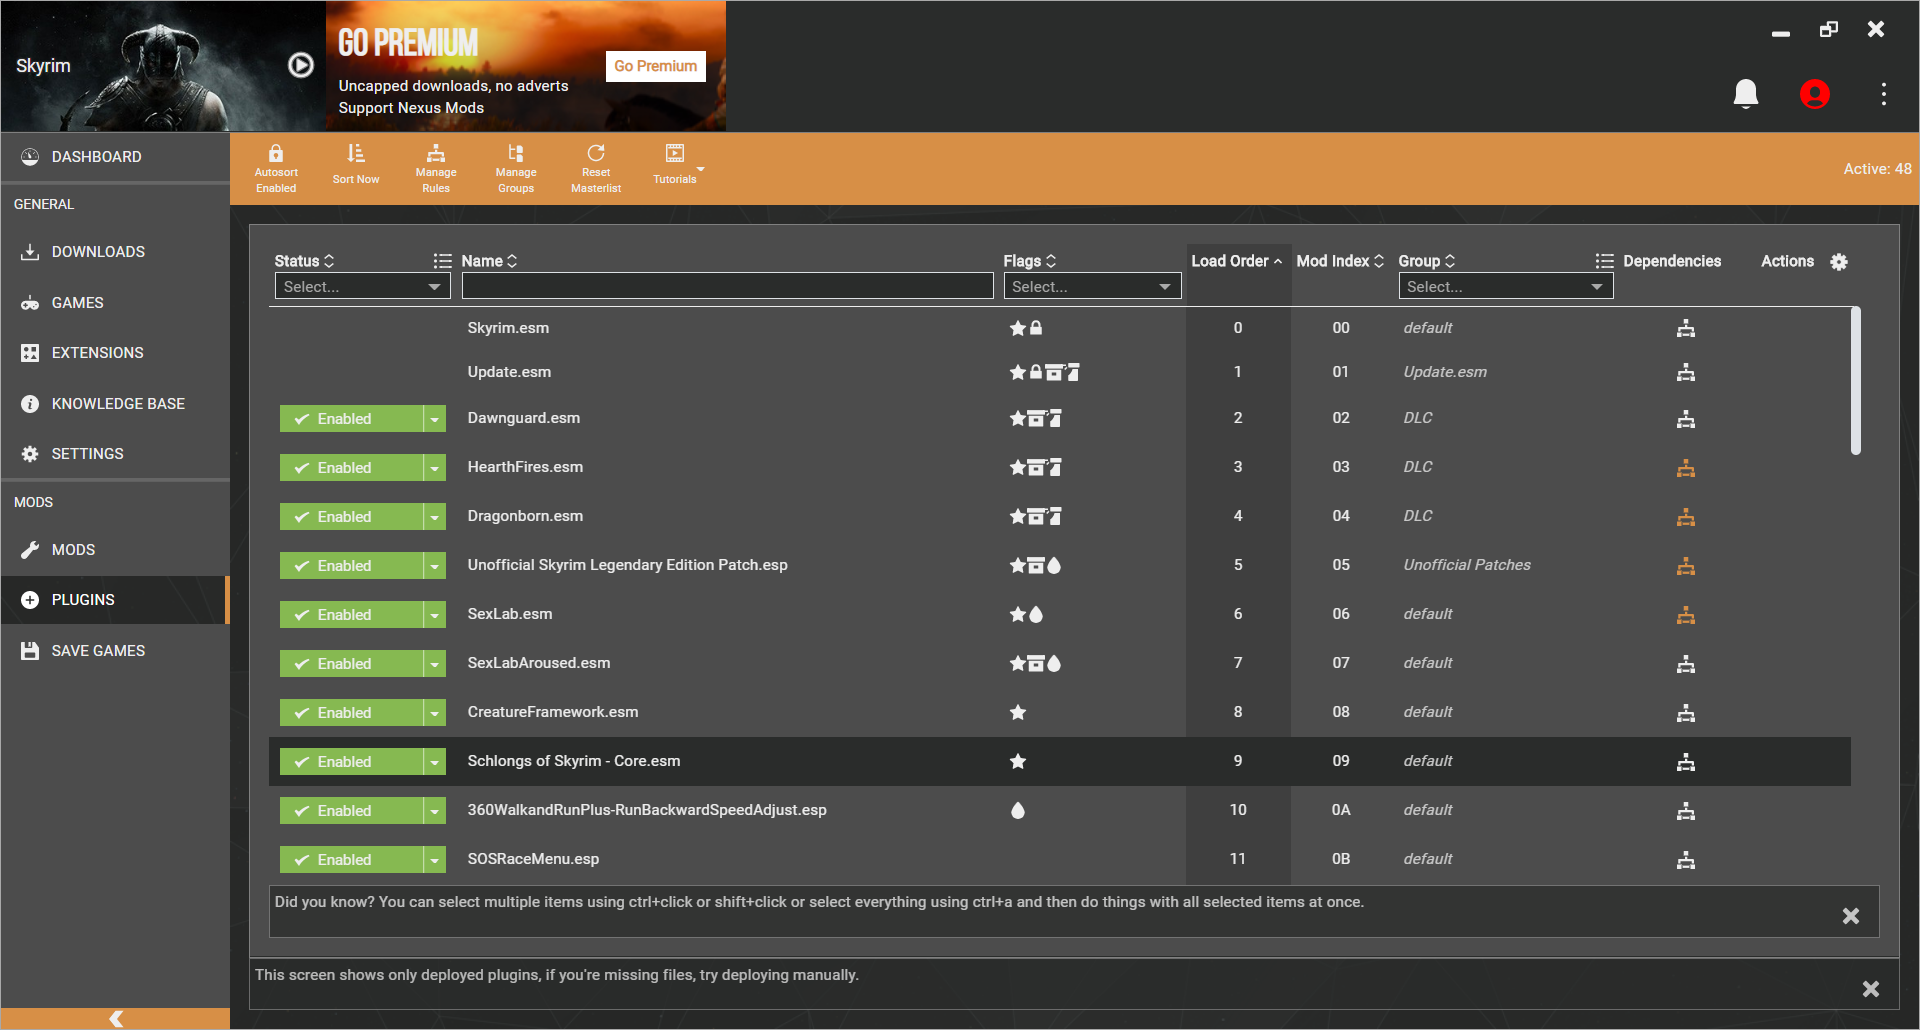Open the red user profile icon
The width and height of the screenshot is (1920, 1030).
click(1815, 94)
